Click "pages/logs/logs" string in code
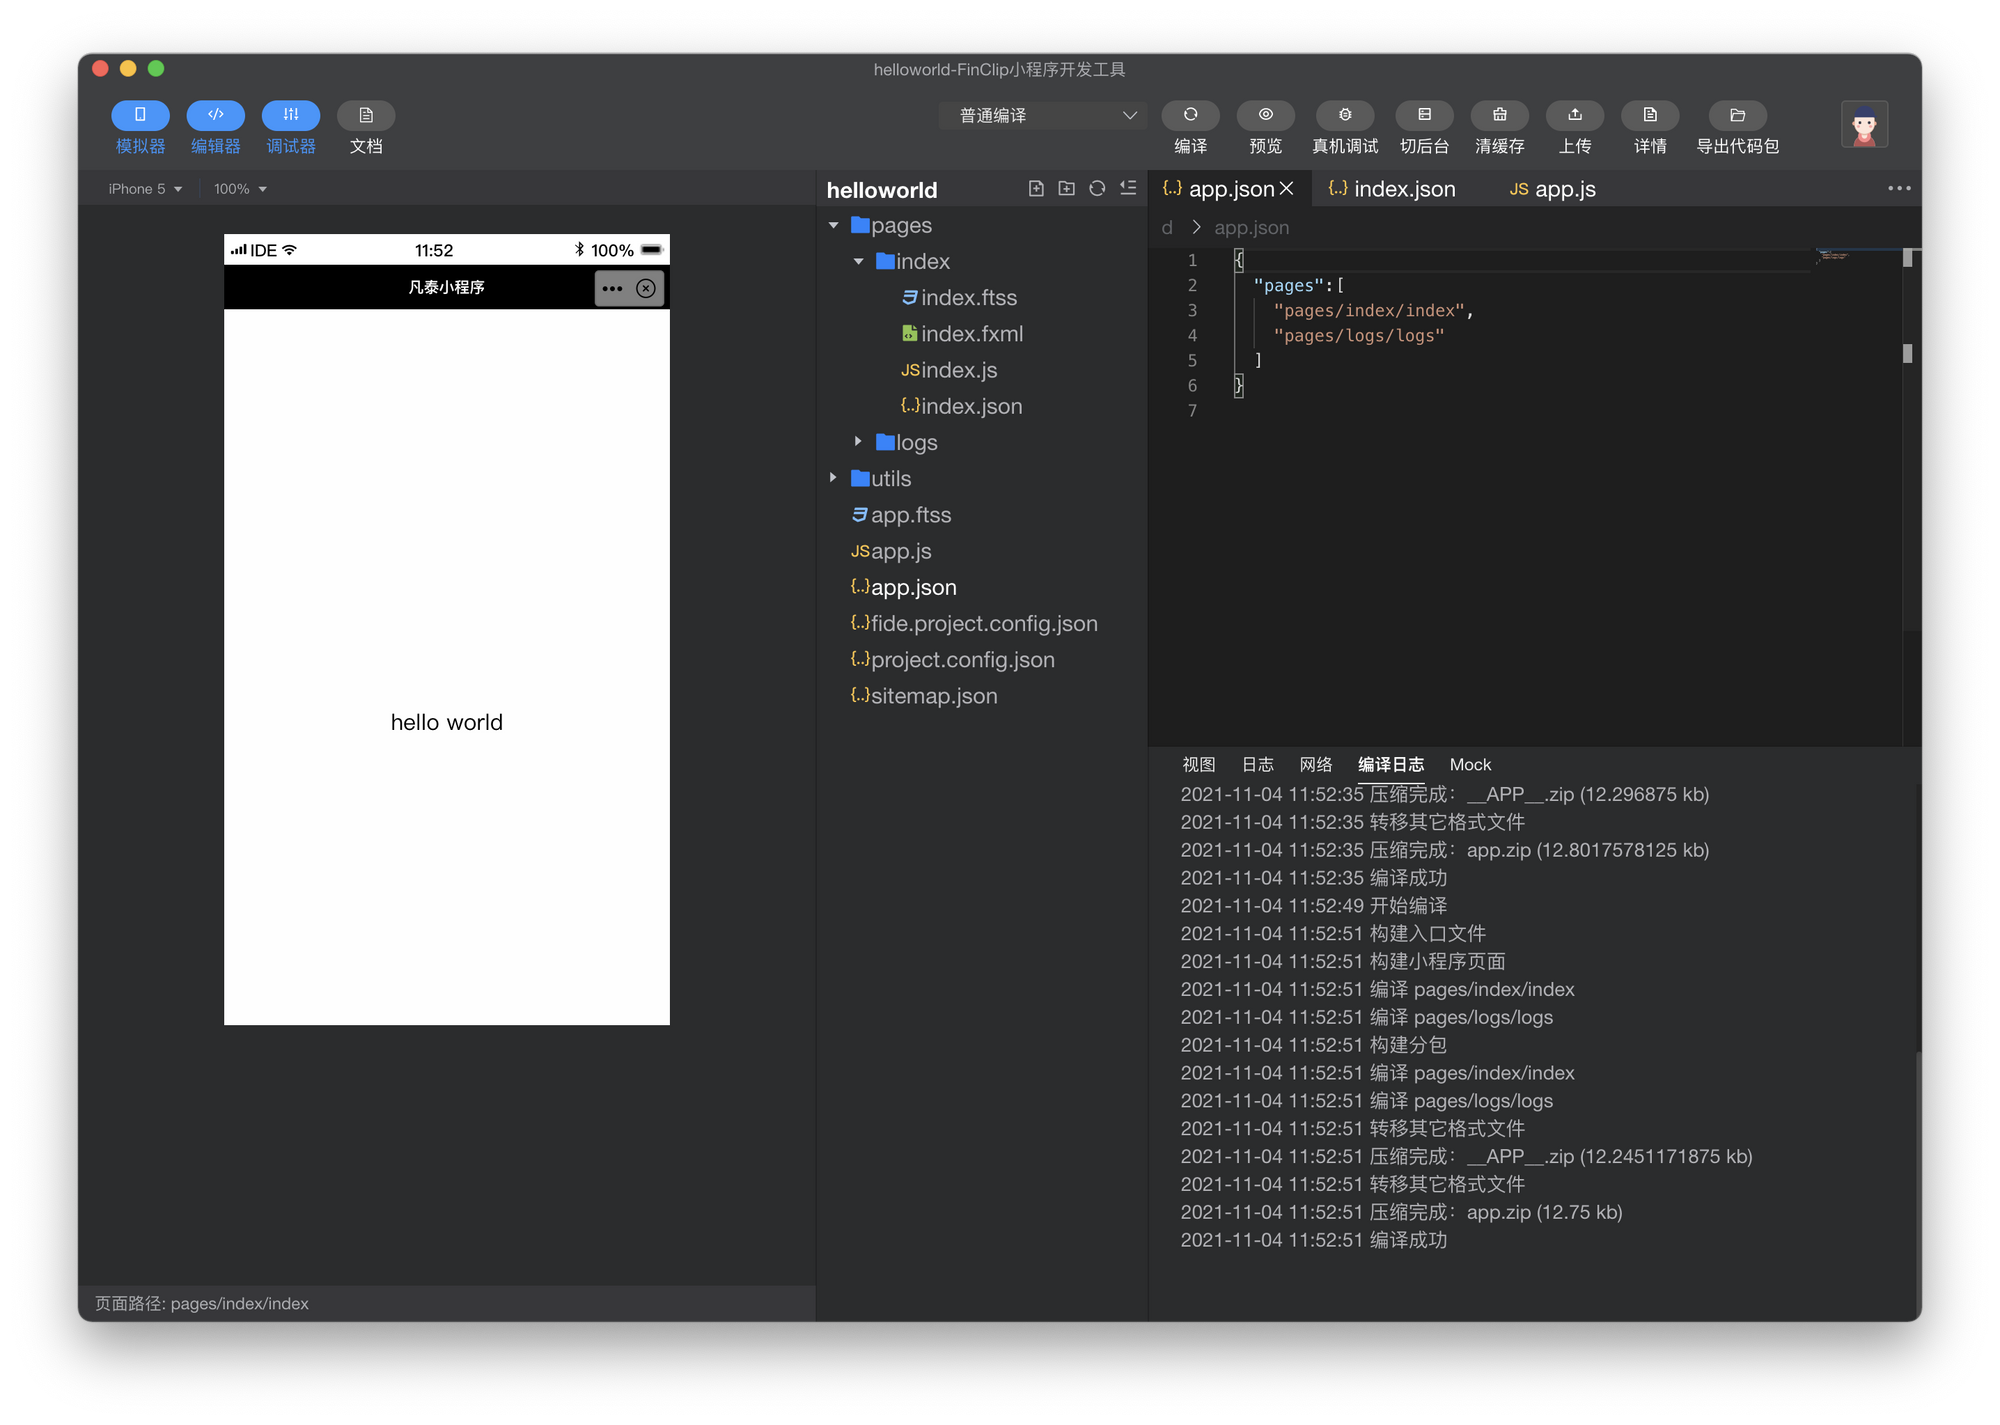 click(x=1359, y=336)
